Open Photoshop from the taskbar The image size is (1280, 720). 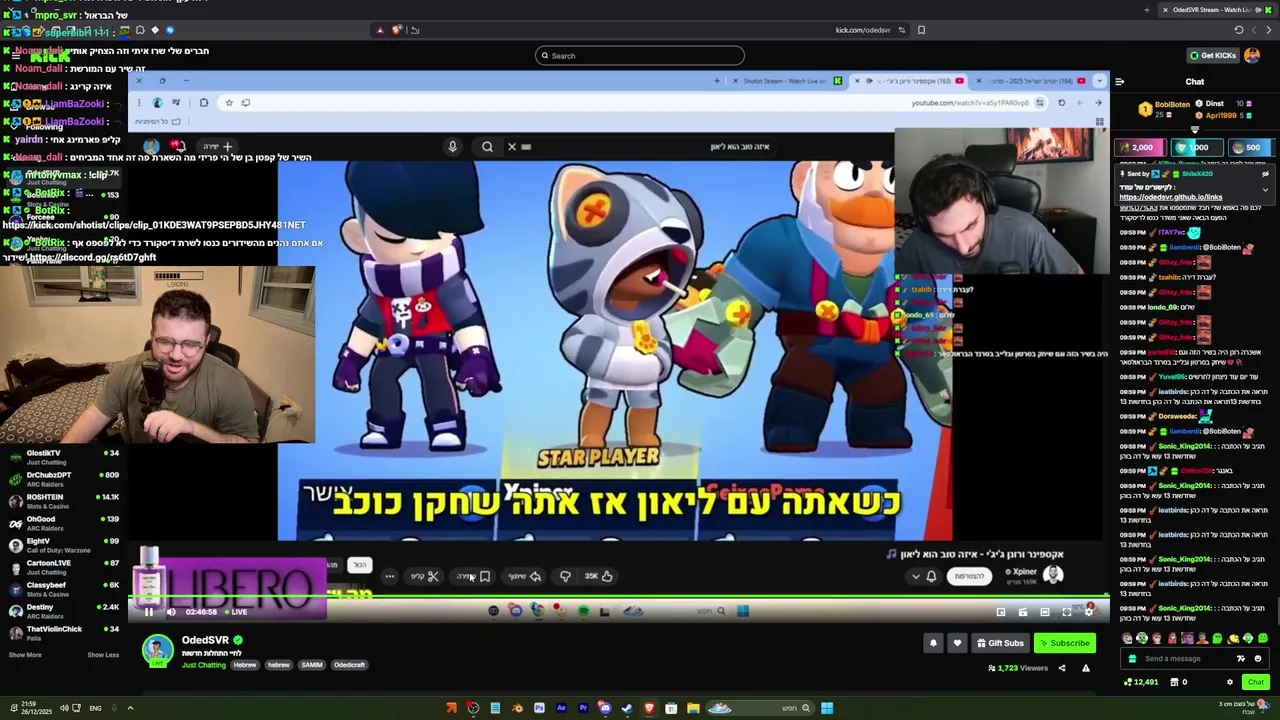[539, 708]
